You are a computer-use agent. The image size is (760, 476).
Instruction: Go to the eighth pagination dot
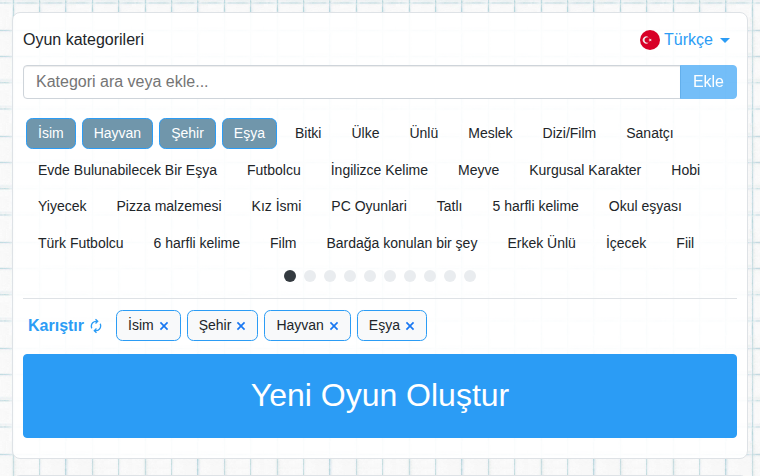430,276
